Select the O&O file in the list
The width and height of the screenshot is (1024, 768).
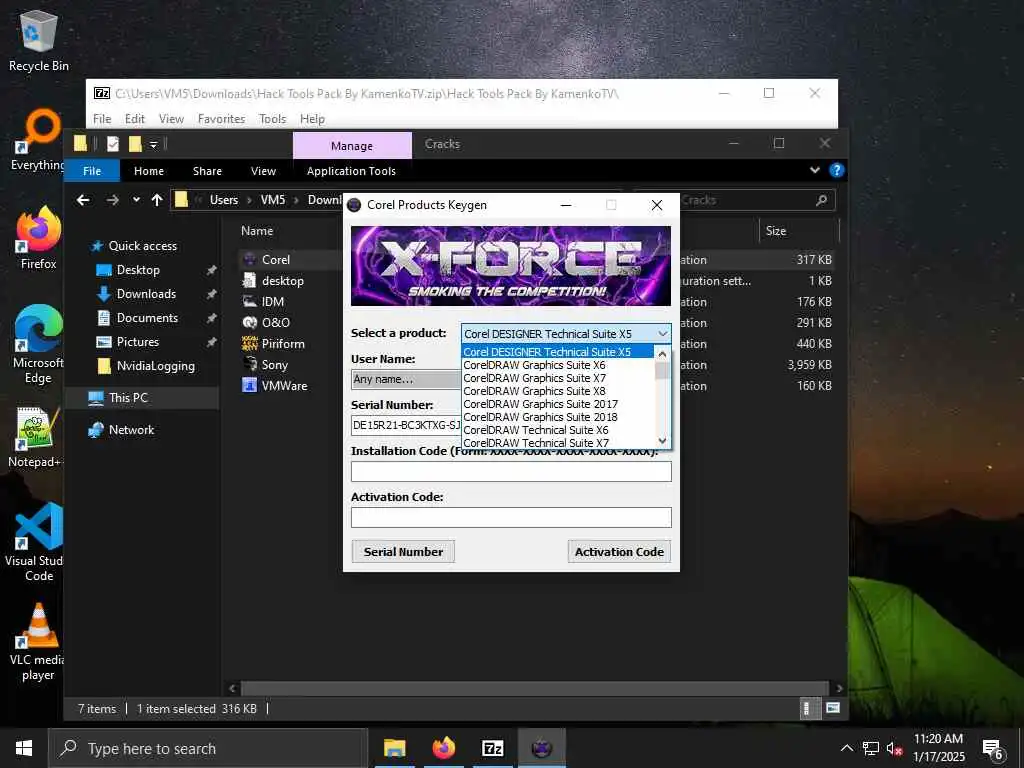(276, 323)
